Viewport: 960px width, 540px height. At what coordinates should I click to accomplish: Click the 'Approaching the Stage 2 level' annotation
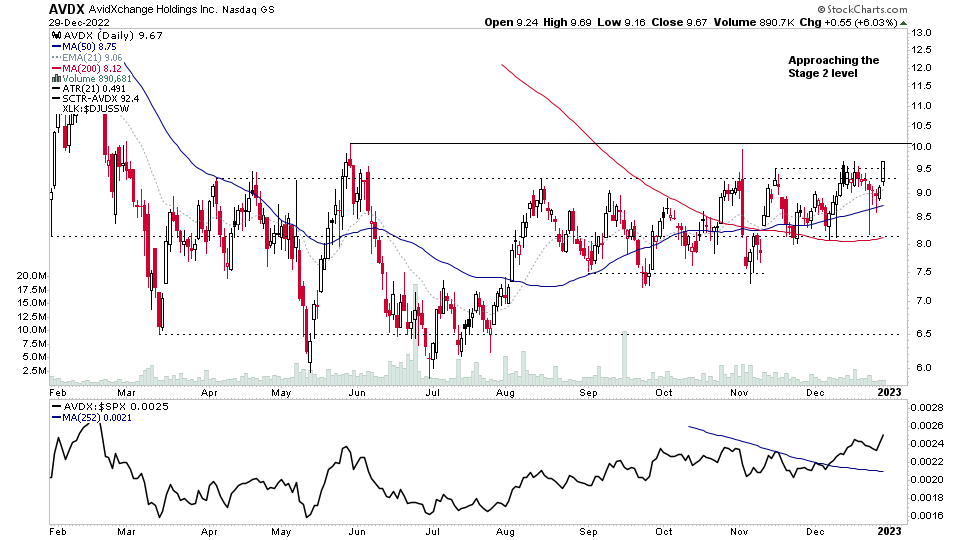[833, 67]
